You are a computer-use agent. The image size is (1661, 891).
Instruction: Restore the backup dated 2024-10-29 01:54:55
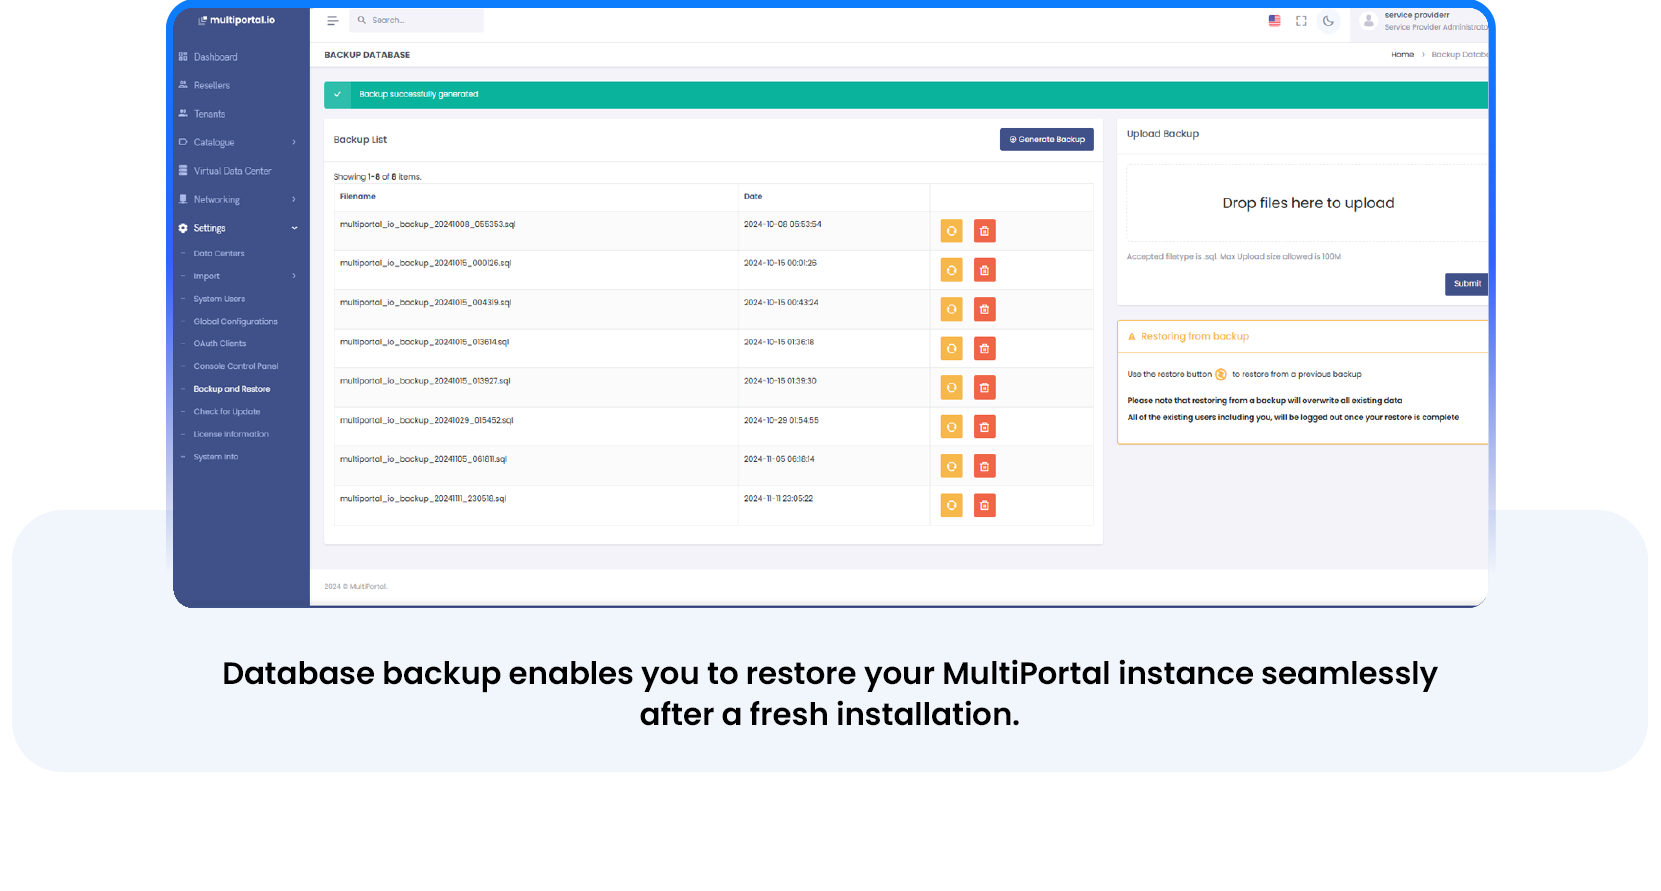tap(952, 427)
